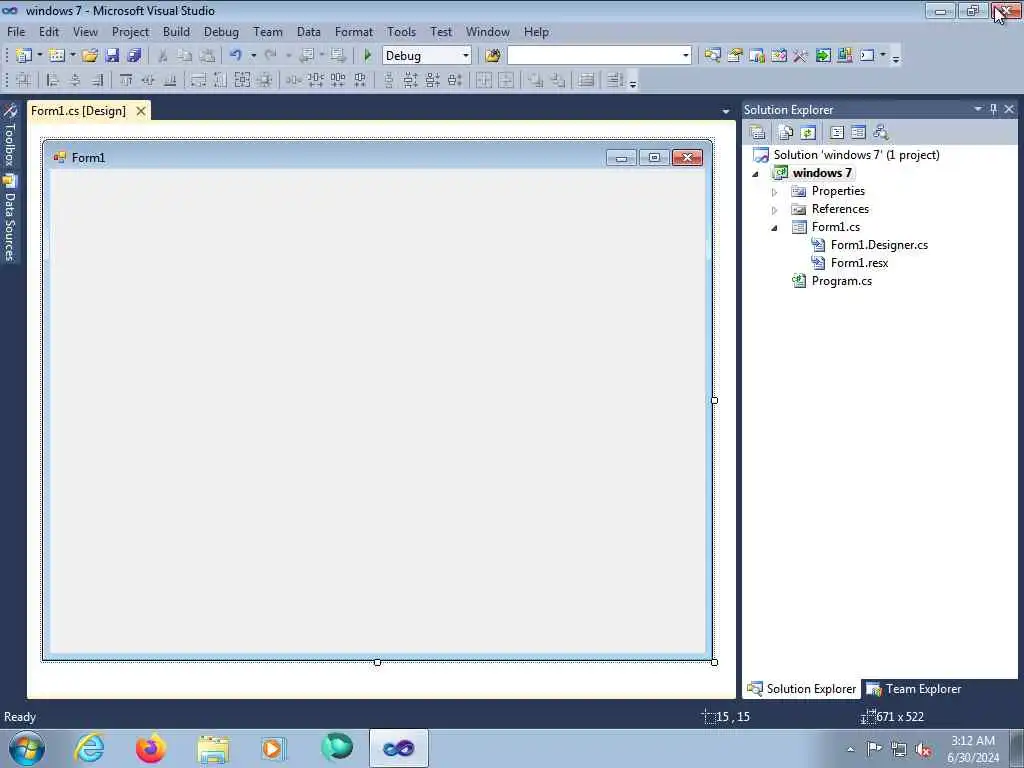Image resolution: width=1024 pixels, height=768 pixels.
Task: Switch to the Team Explorer tab
Action: click(913, 689)
